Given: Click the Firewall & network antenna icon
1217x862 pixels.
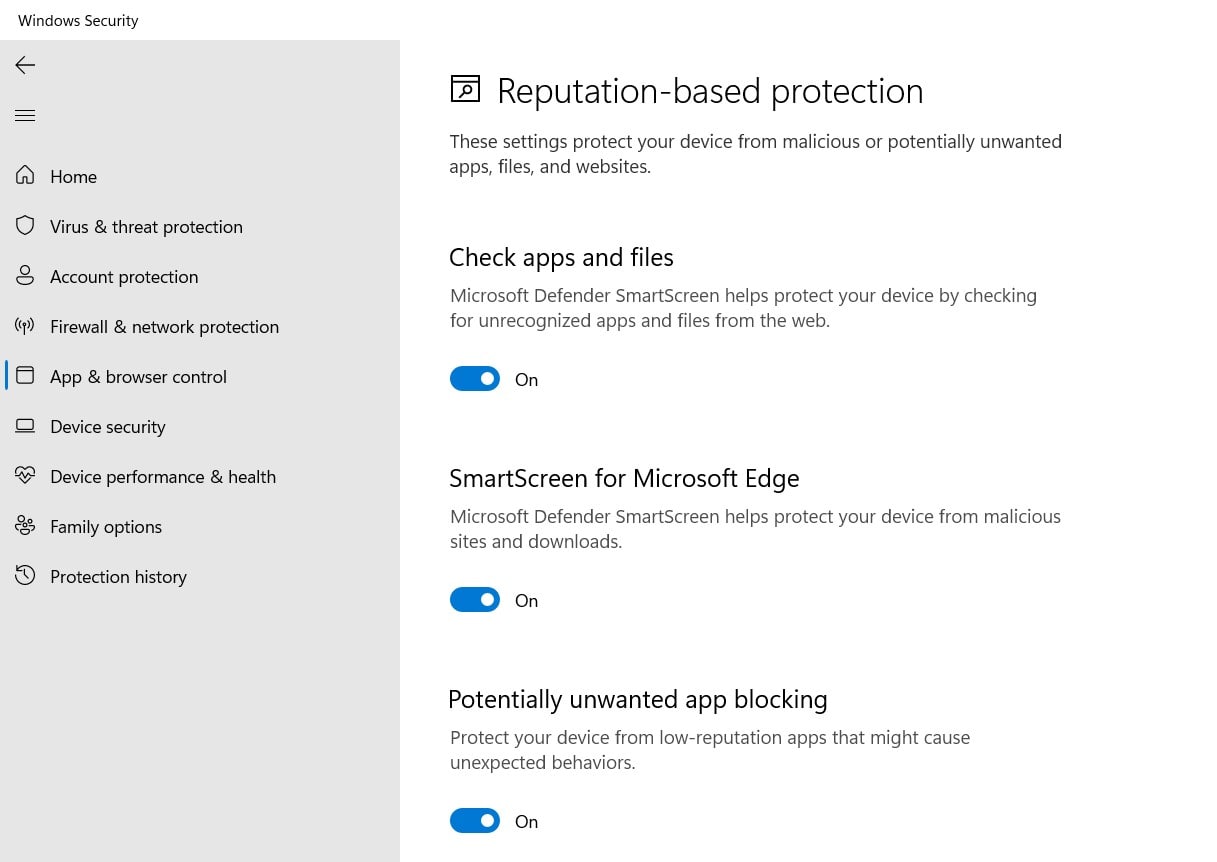Looking at the screenshot, I should click(x=25, y=326).
